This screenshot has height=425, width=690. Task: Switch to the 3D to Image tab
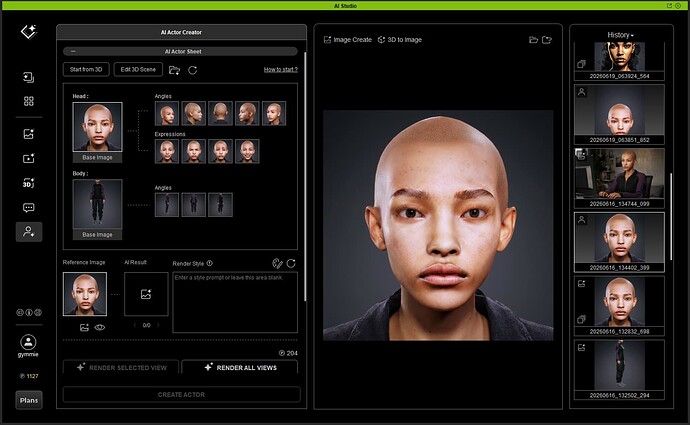pos(400,40)
